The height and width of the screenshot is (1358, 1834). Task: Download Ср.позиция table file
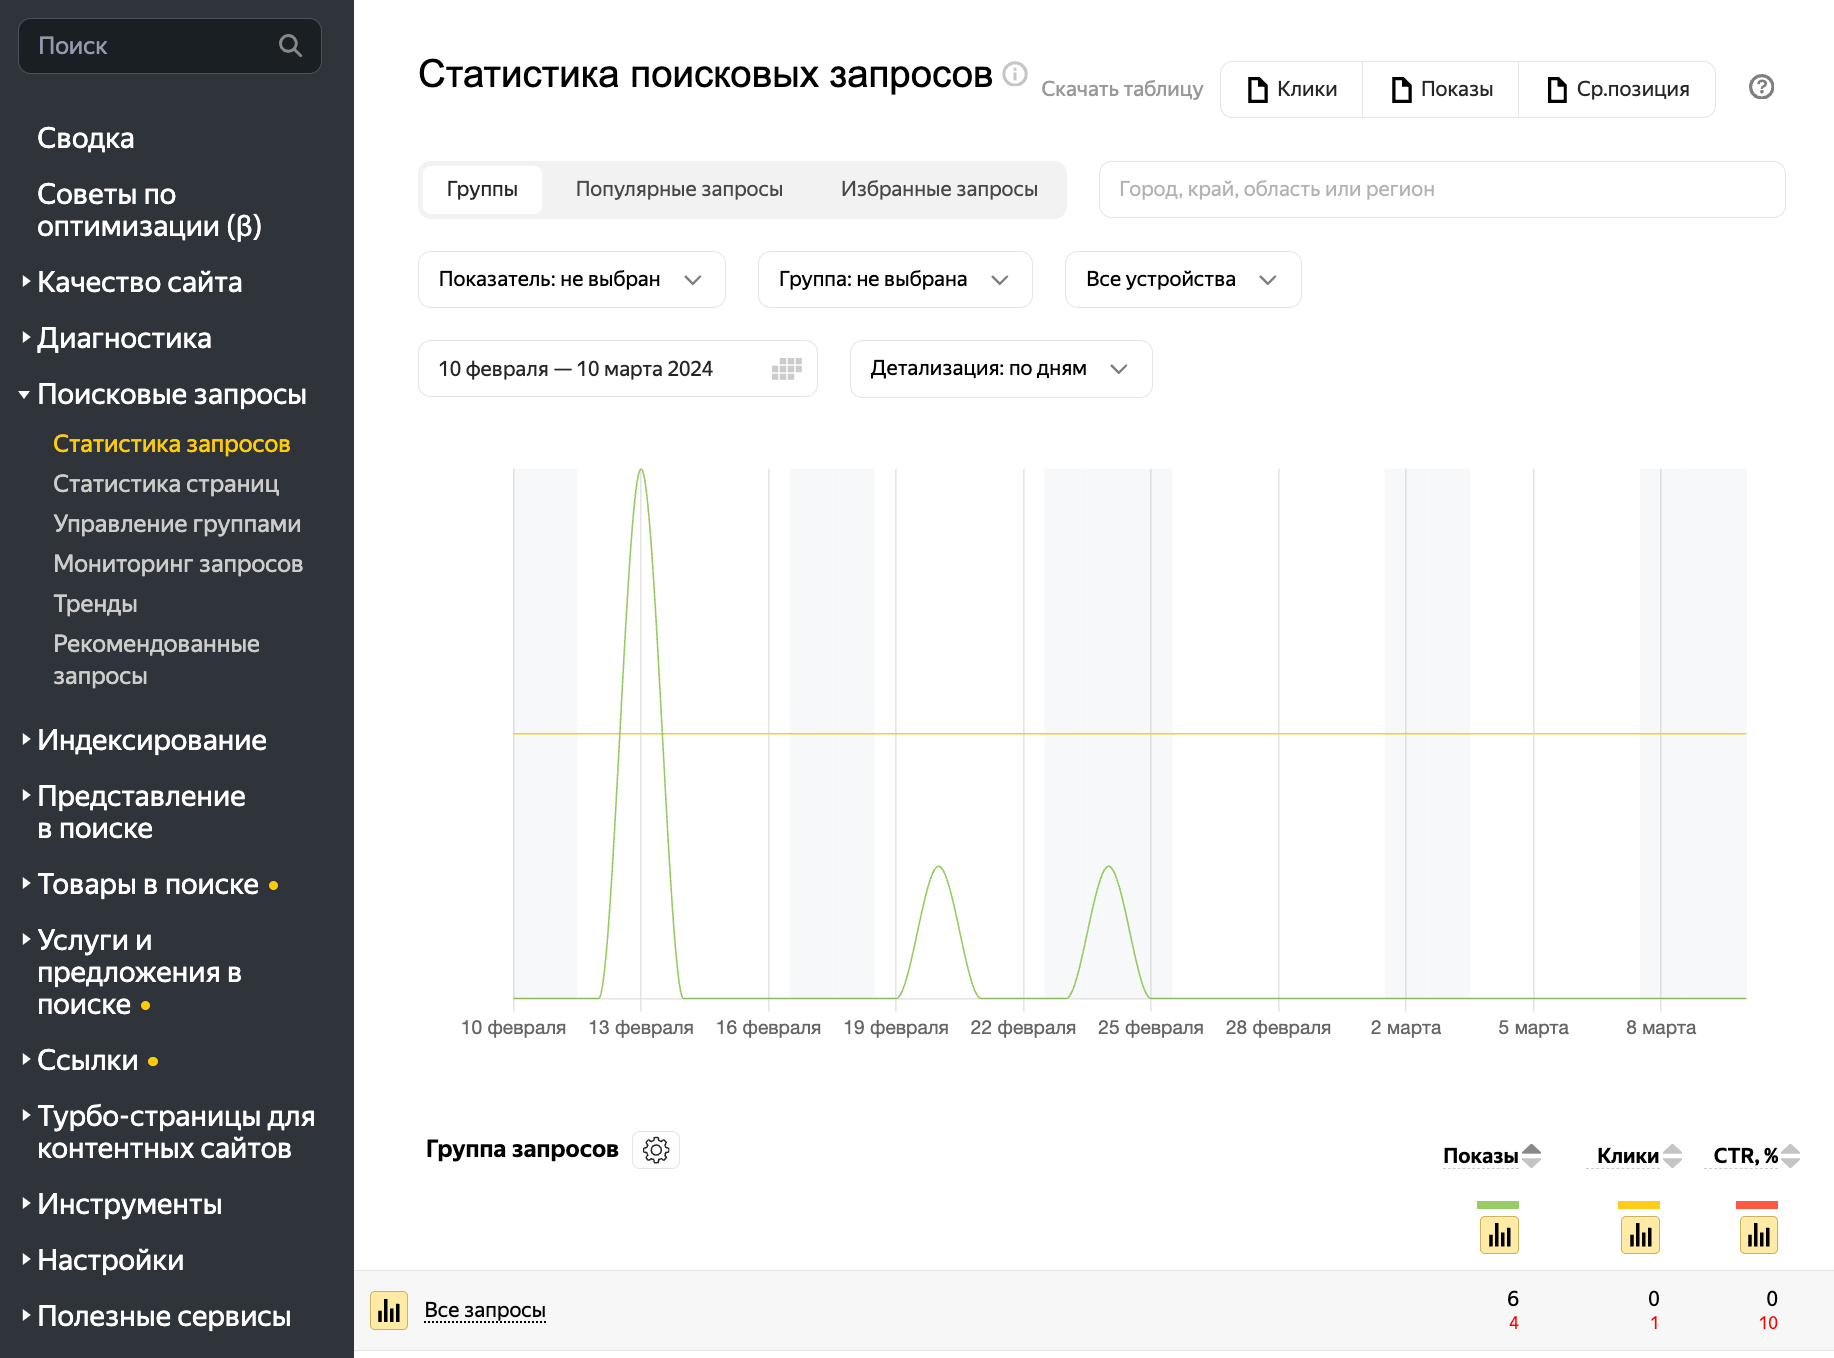point(1617,89)
